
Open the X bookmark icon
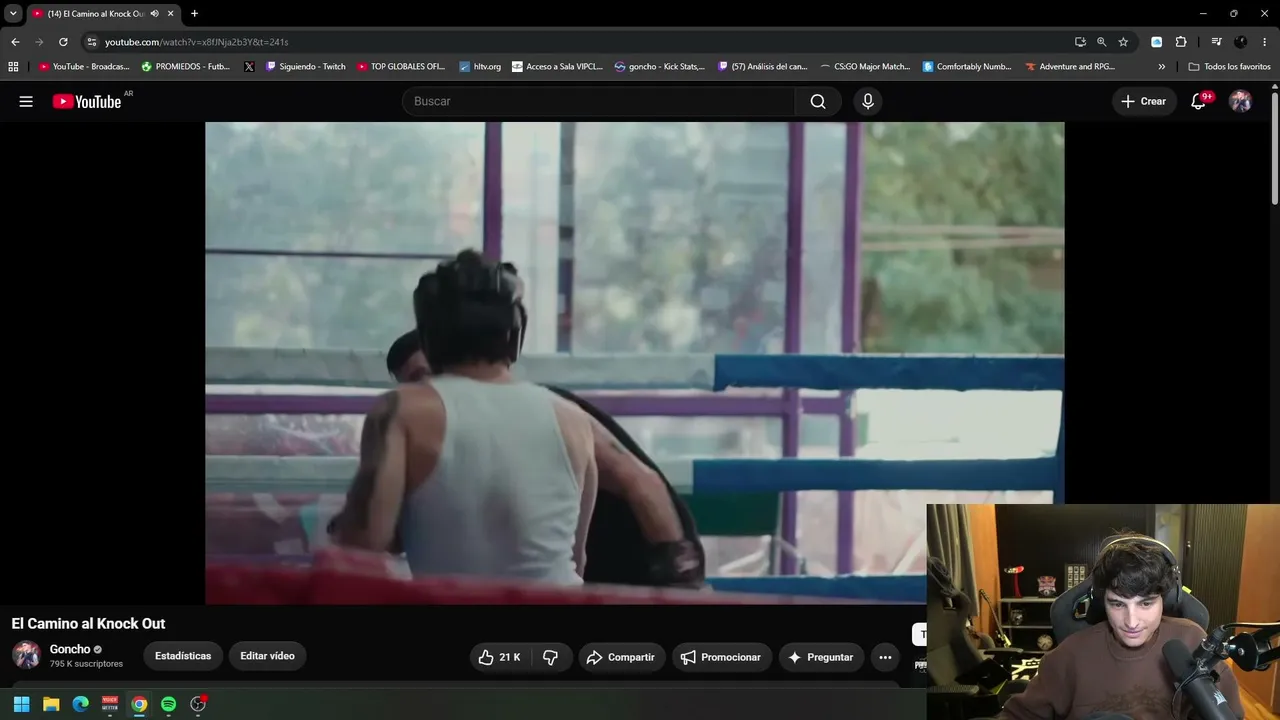click(x=249, y=67)
